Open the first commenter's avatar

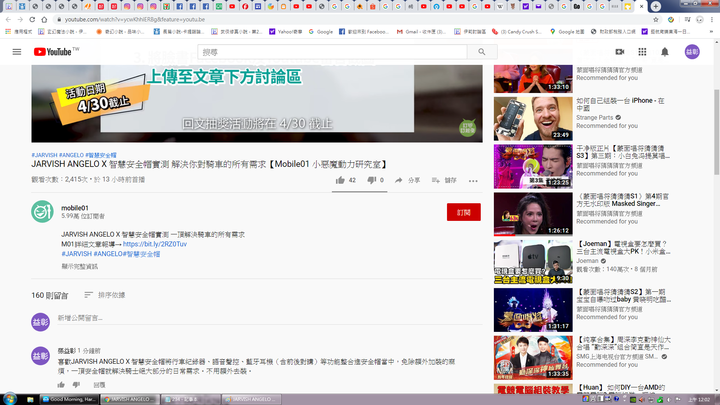pos(40,356)
